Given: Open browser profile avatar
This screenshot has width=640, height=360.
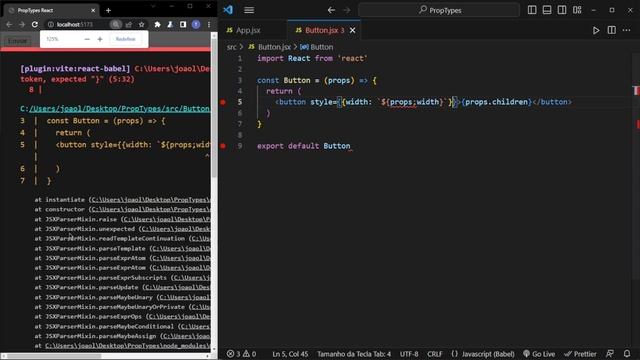Looking at the screenshot, I should pos(196,24).
